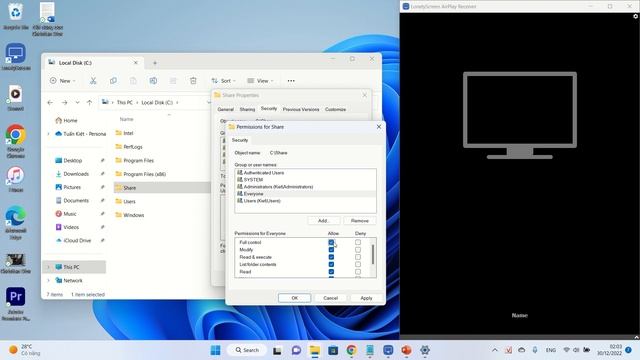Open File Explorer from taskbar
640x360 pixels.
315,350
